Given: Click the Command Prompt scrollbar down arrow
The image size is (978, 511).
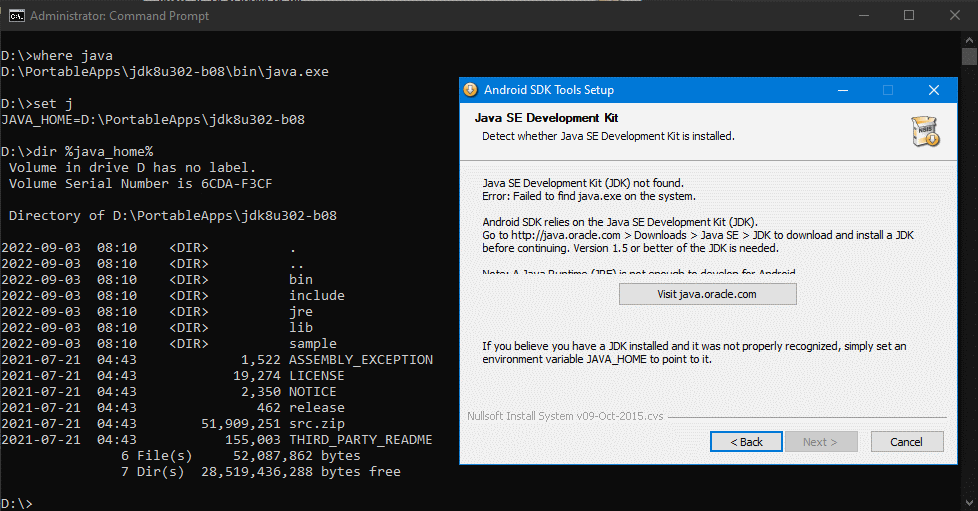Looking at the screenshot, I should point(969,502).
